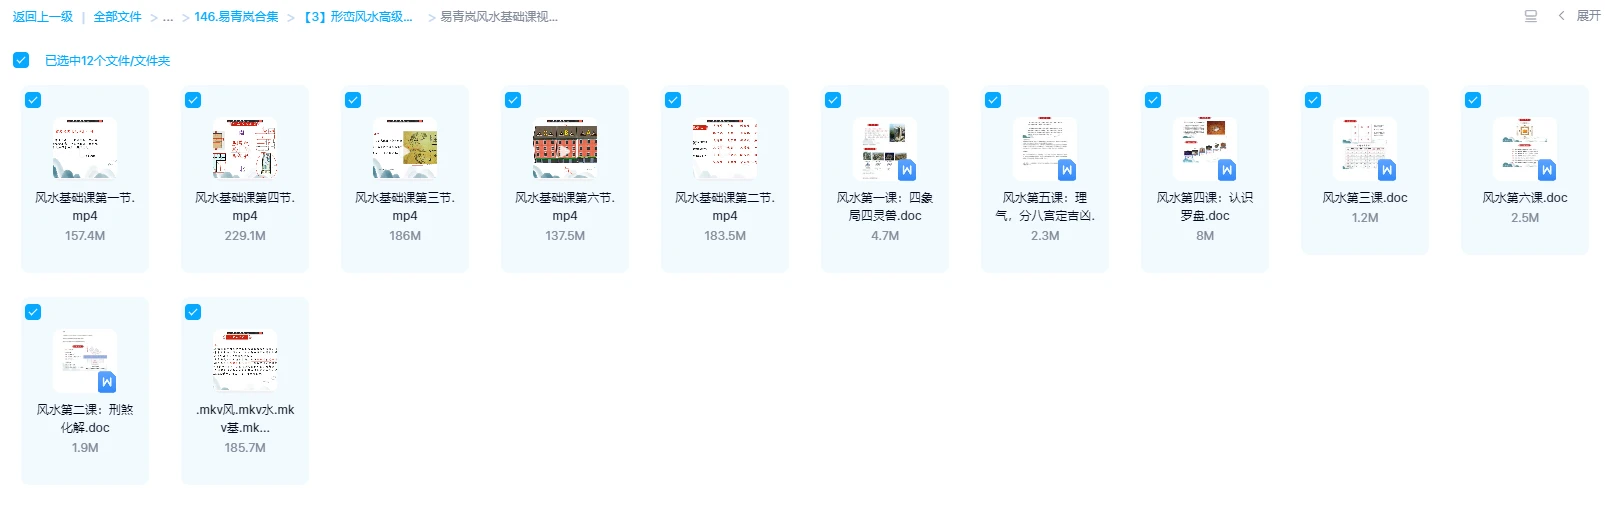
Task: Click the 1.9M file size
Action: (x=85, y=448)
